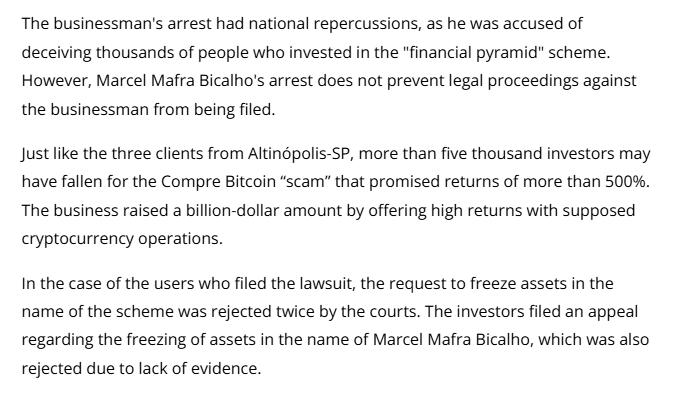Click the name 'Marcel Mafra Bicalho's' in first paragraph

pos(180,81)
